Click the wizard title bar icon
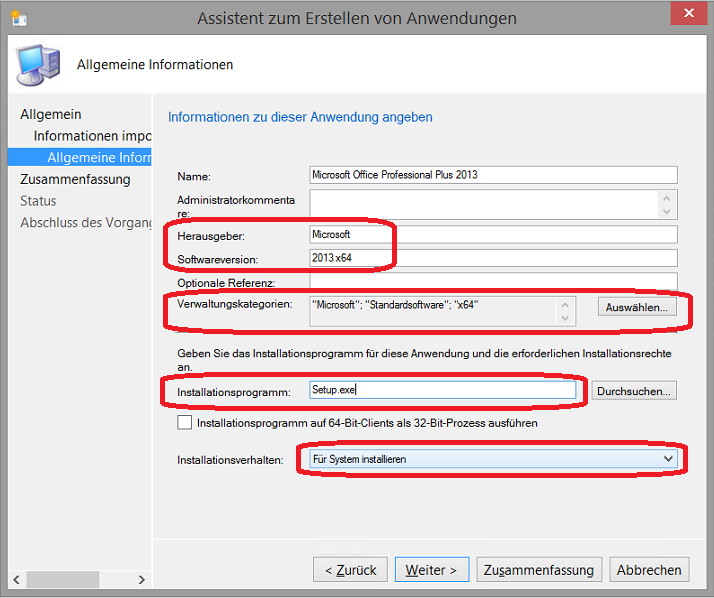The height and width of the screenshot is (598, 714). (19, 18)
